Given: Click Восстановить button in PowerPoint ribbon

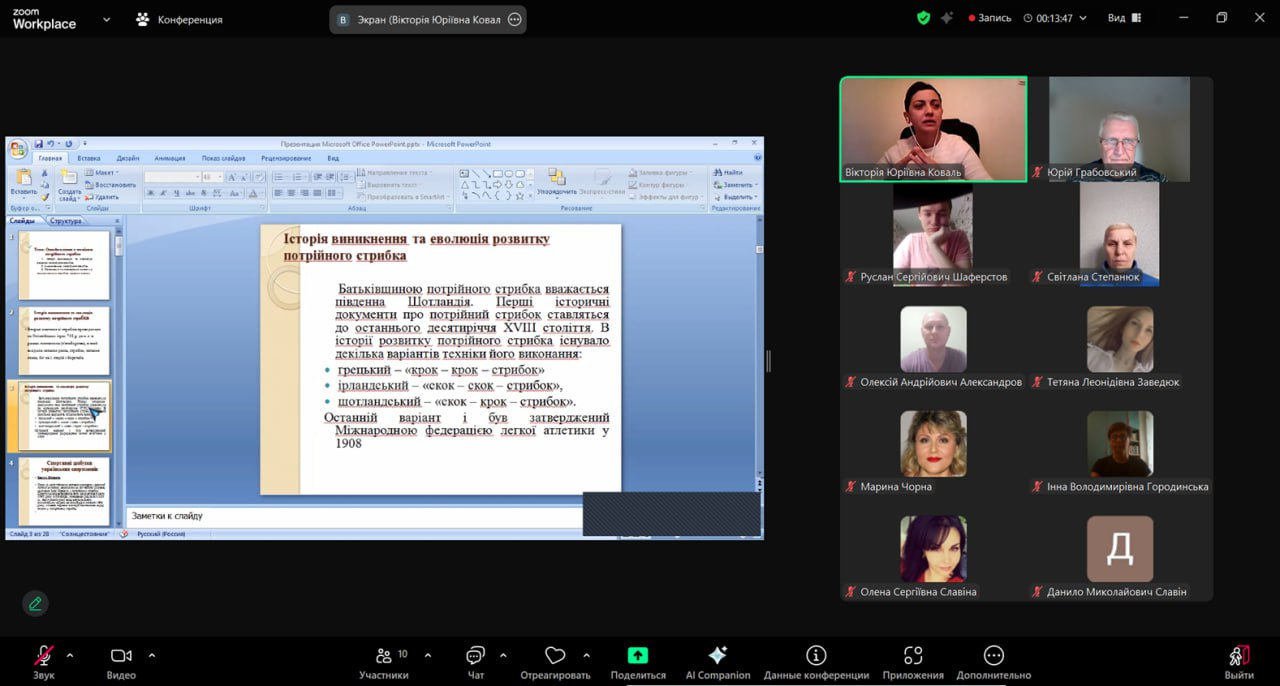Looking at the screenshot, I should coord(110,185).
